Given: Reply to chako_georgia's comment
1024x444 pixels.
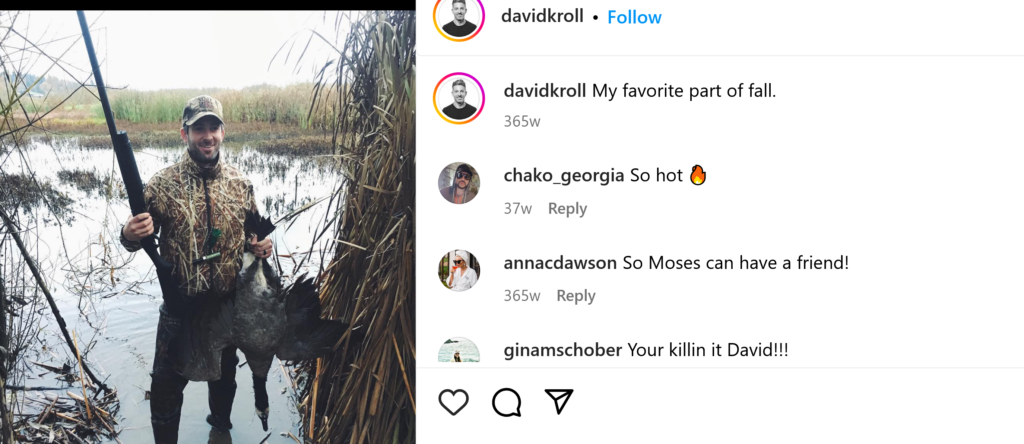Looking at the screenshot, I should [x=567, y=209].
